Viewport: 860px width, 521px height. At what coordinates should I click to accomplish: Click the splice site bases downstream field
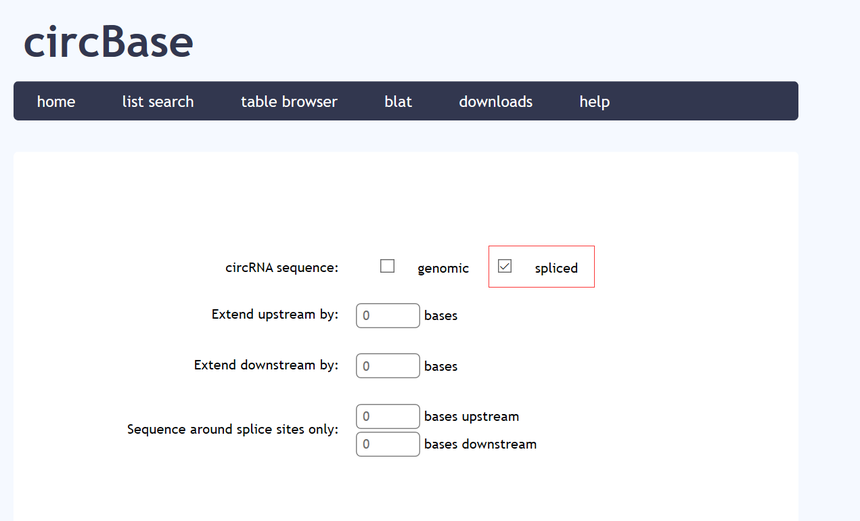[x=388, y=444]
